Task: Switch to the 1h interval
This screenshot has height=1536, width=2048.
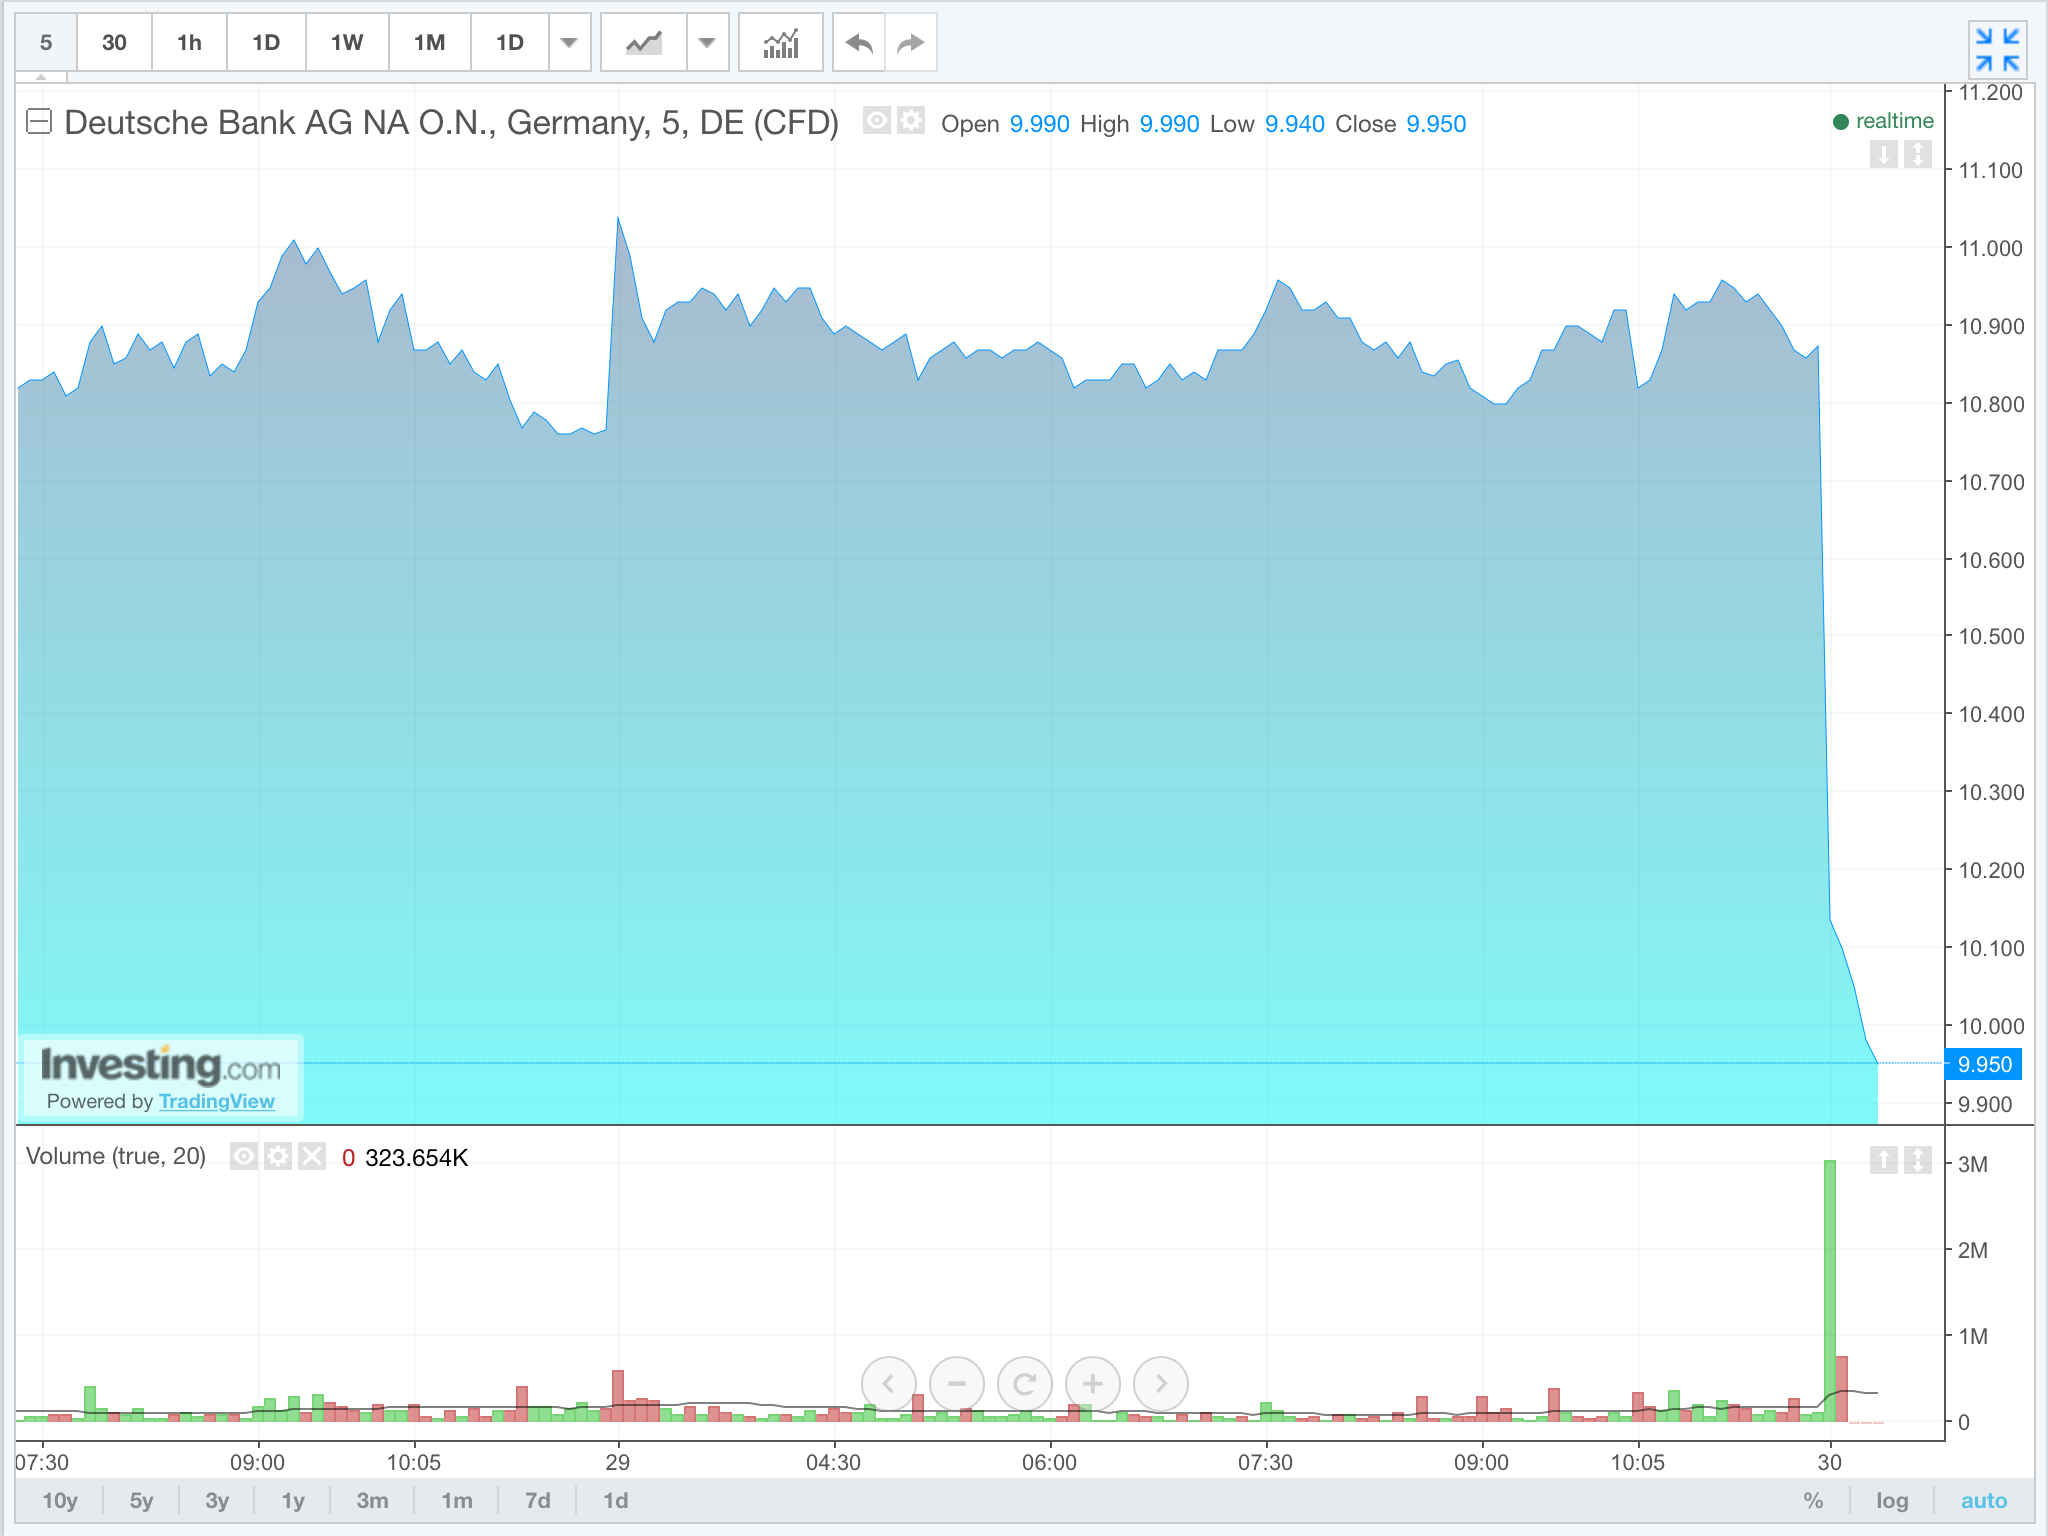Action: click(189, 43)
